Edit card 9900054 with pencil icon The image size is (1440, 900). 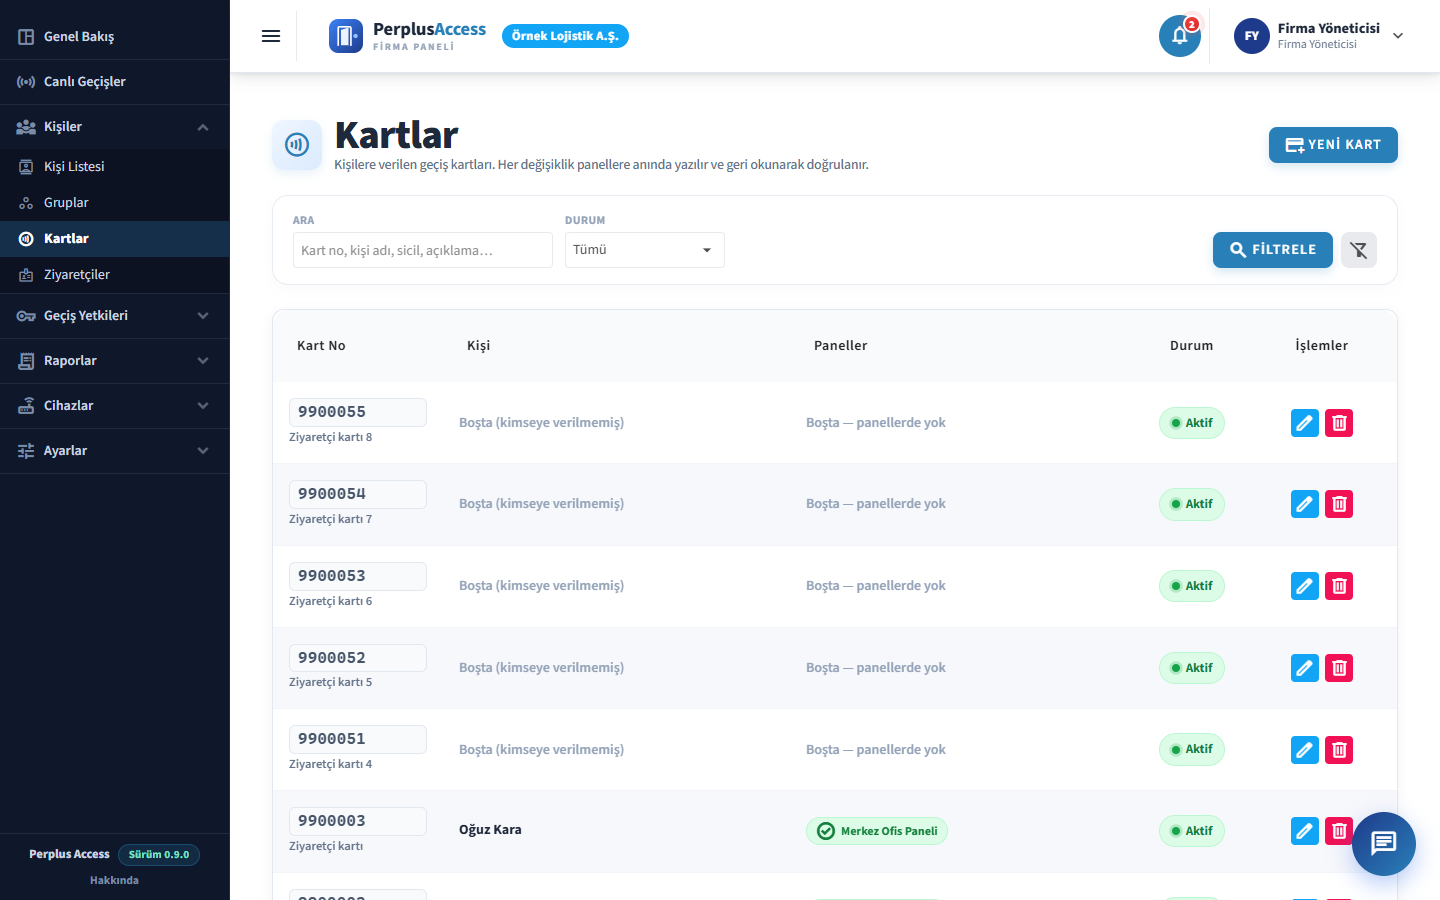[1305, 504]
